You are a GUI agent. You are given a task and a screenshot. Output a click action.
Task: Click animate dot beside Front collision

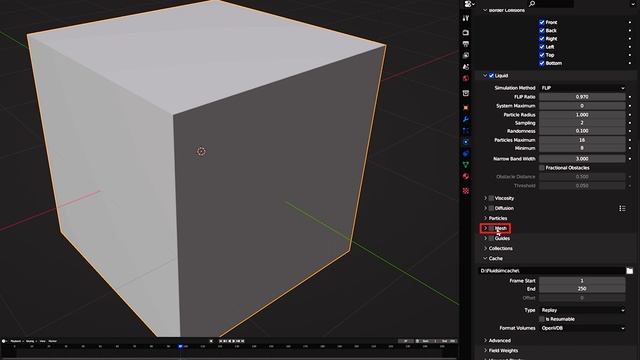click(x=630, y=22)
